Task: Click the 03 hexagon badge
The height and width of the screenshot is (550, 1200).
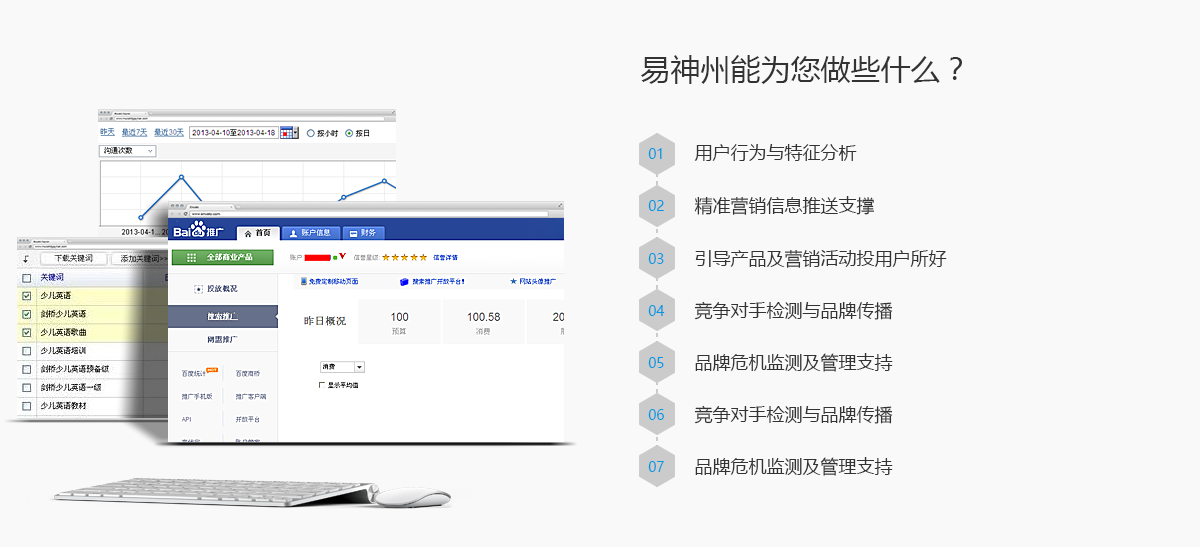Action: coord(656,258)
